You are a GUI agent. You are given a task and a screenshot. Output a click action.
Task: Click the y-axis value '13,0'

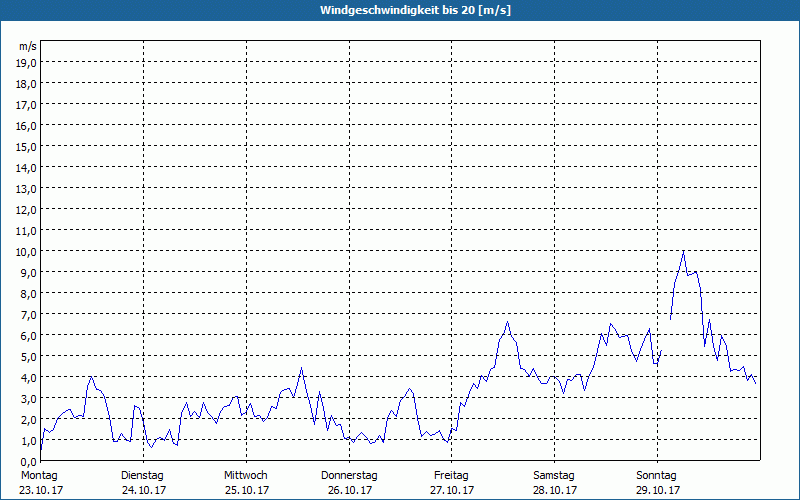pos(28,189)
